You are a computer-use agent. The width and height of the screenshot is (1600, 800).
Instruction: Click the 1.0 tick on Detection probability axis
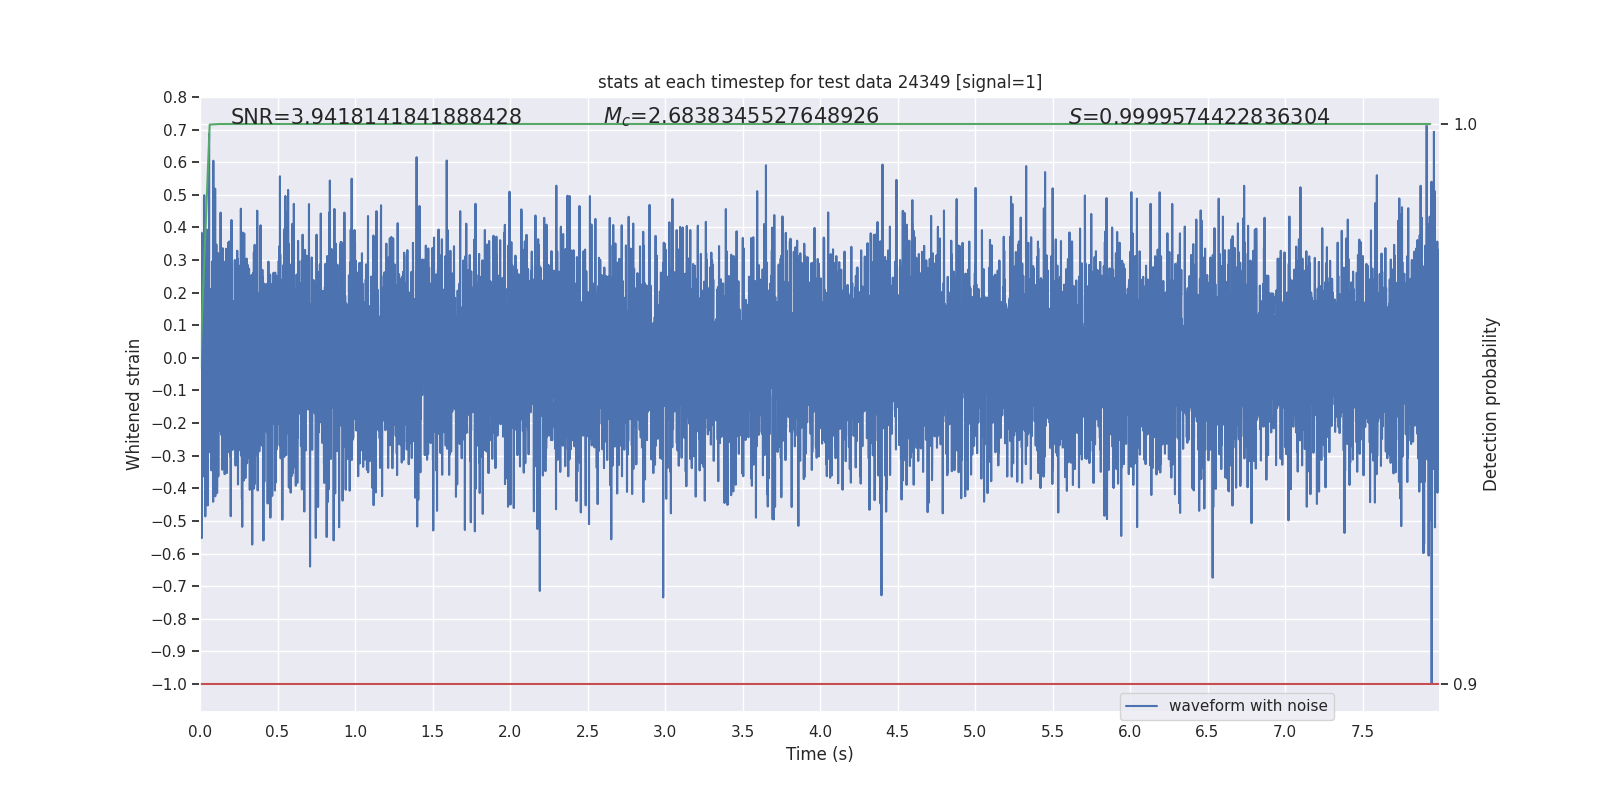click(1465, 125)
